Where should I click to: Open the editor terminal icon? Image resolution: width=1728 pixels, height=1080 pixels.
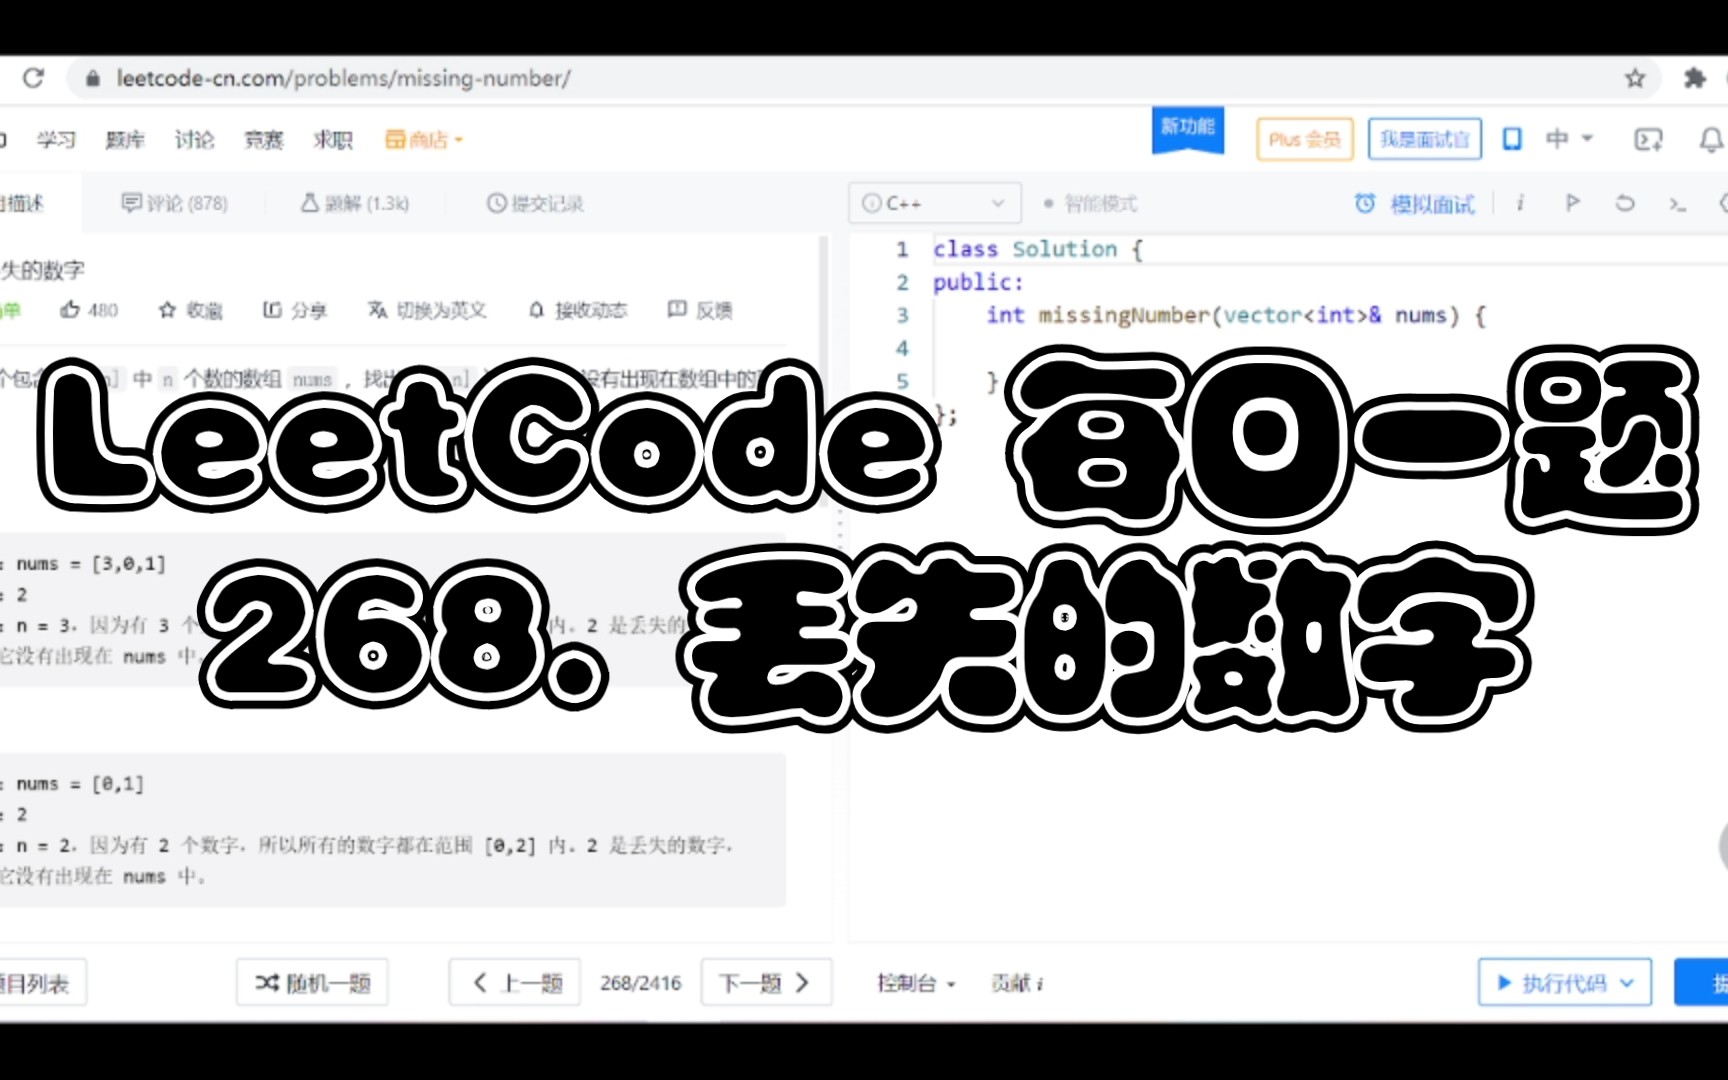[x=1678, y=204]
